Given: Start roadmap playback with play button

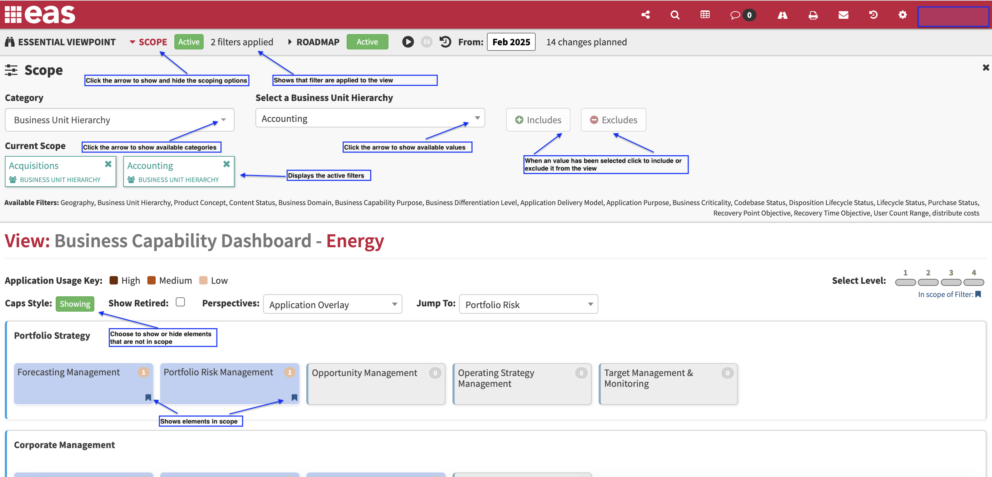Looking at the screenshot, I should click(x=408, y=42).
